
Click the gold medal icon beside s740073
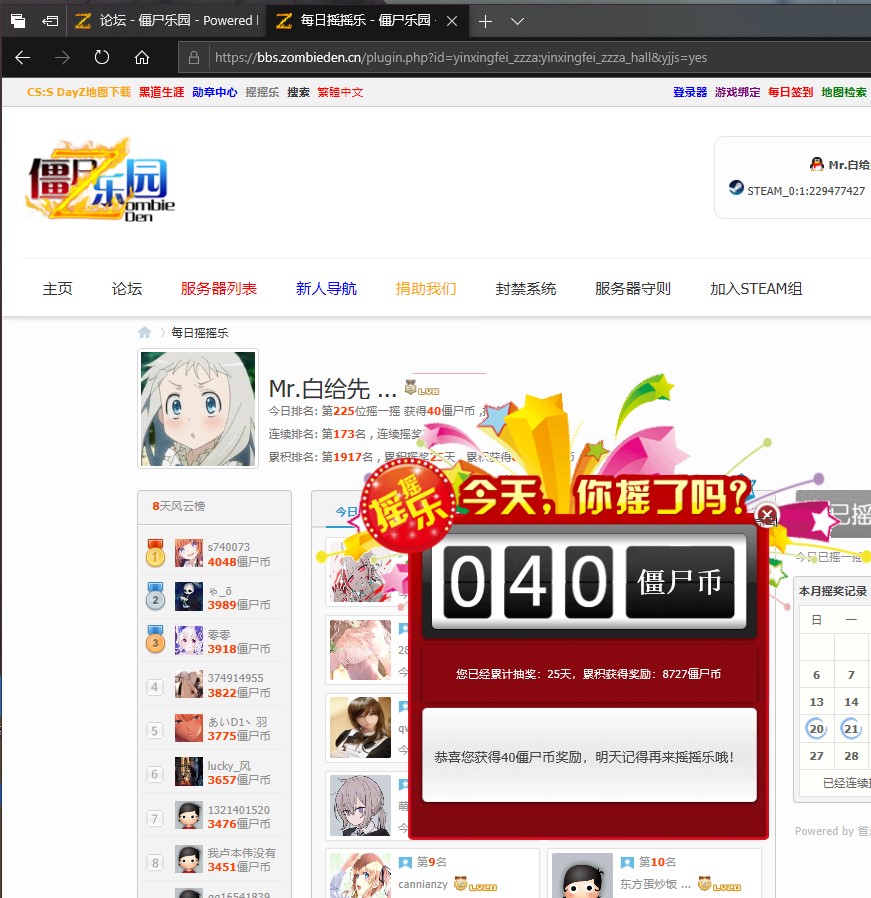155,553
